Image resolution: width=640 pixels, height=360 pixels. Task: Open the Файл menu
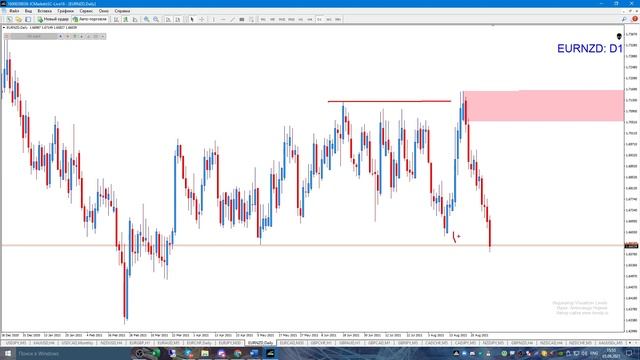point(14,11)
